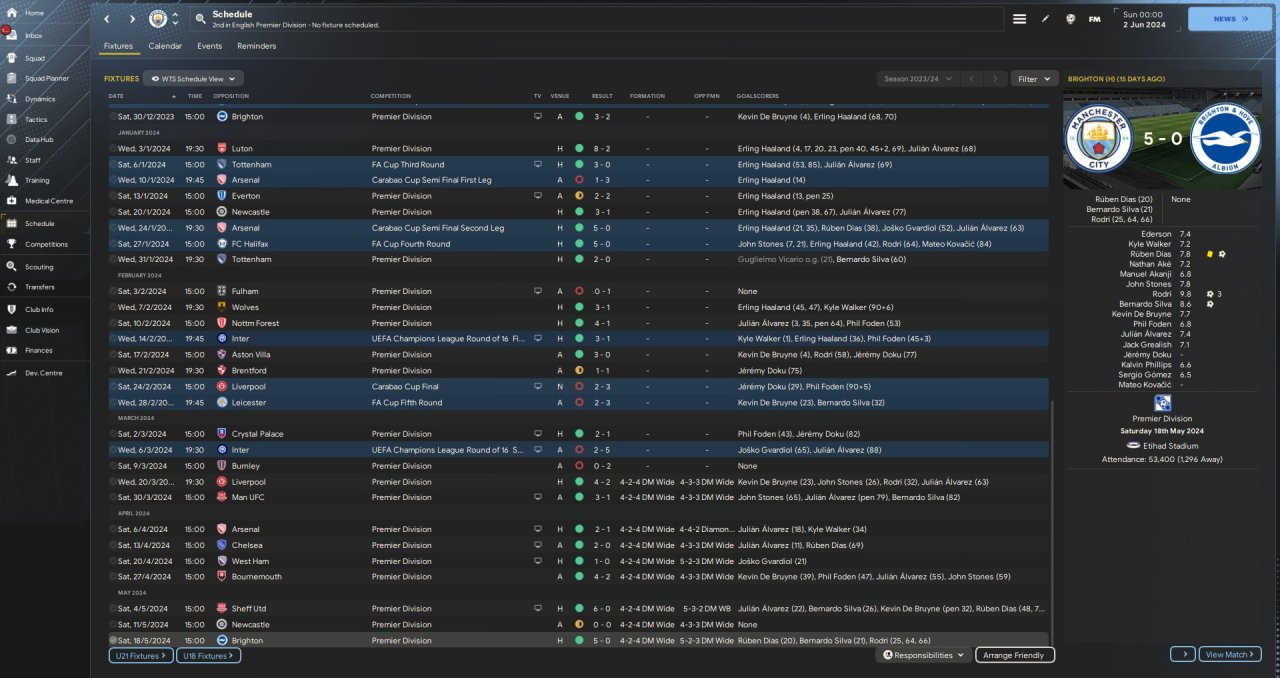Click the pencil edit icon
The width and height of the screenshot is (1280, 678).
1045,19
